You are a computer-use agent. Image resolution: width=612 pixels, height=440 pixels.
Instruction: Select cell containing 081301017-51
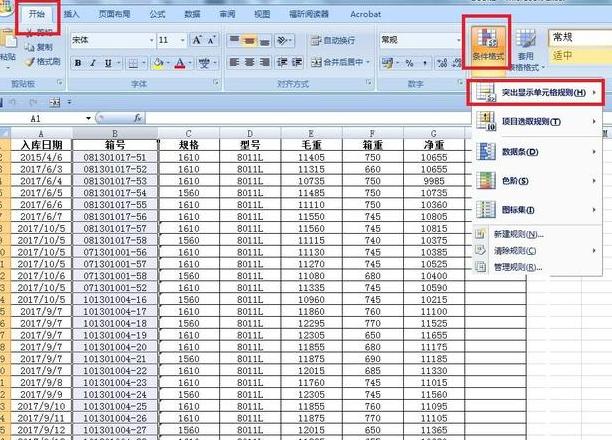(x=115, y=157)
